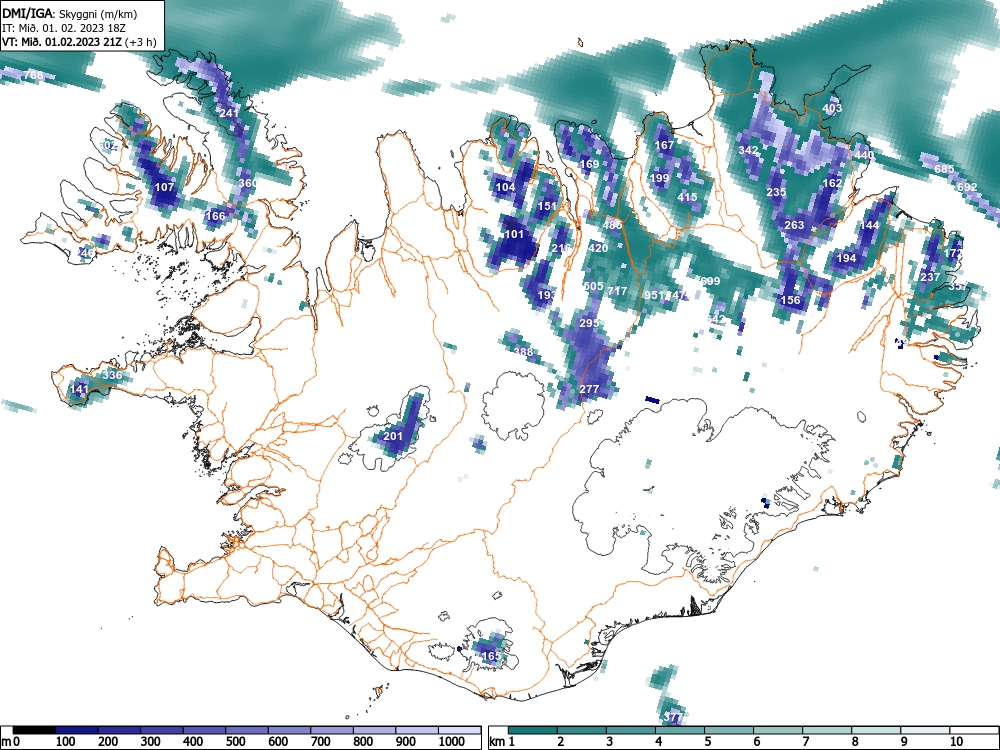The image size is (1000, 750).
Task: Click the visibility value '295' on the map
Action: (x=589, y=323)
